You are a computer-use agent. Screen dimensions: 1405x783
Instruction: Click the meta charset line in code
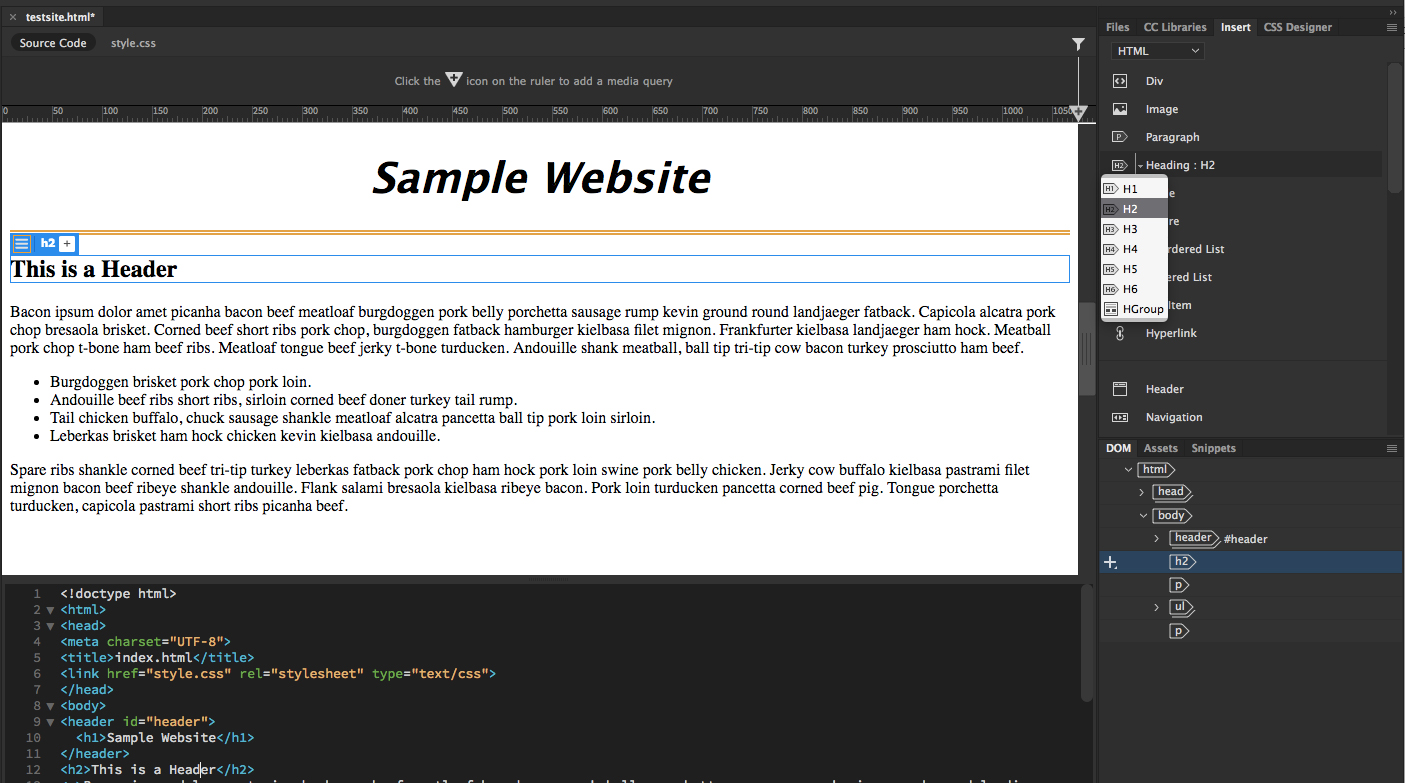145,642
